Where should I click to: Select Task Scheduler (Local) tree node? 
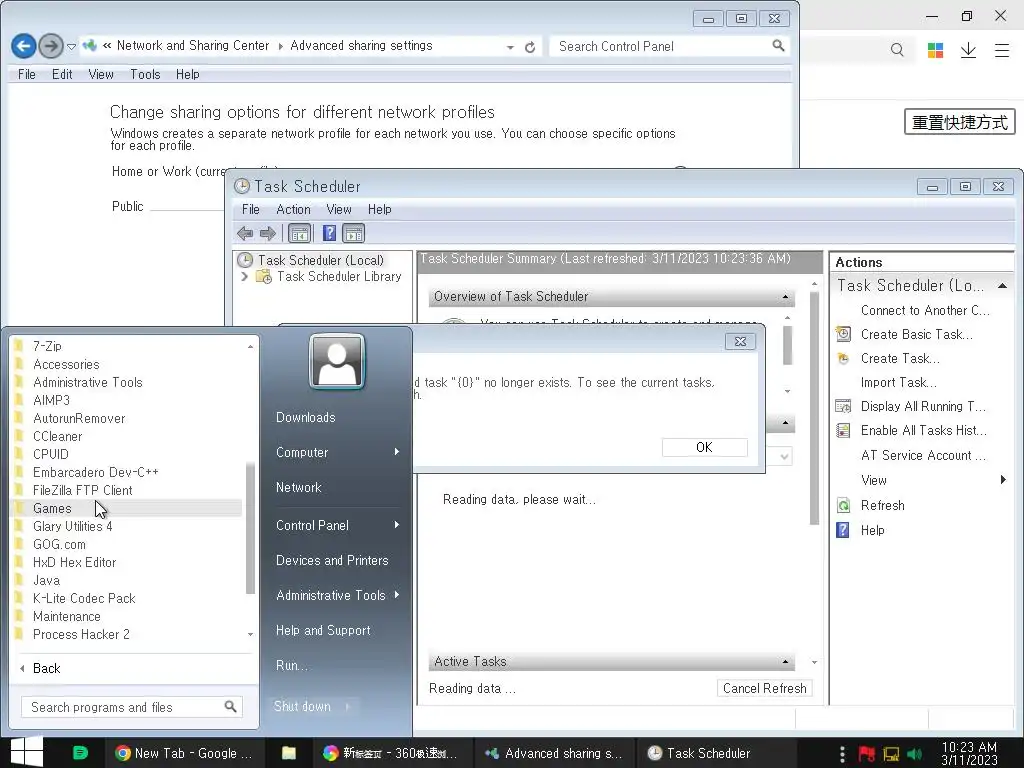pos(321,260)
